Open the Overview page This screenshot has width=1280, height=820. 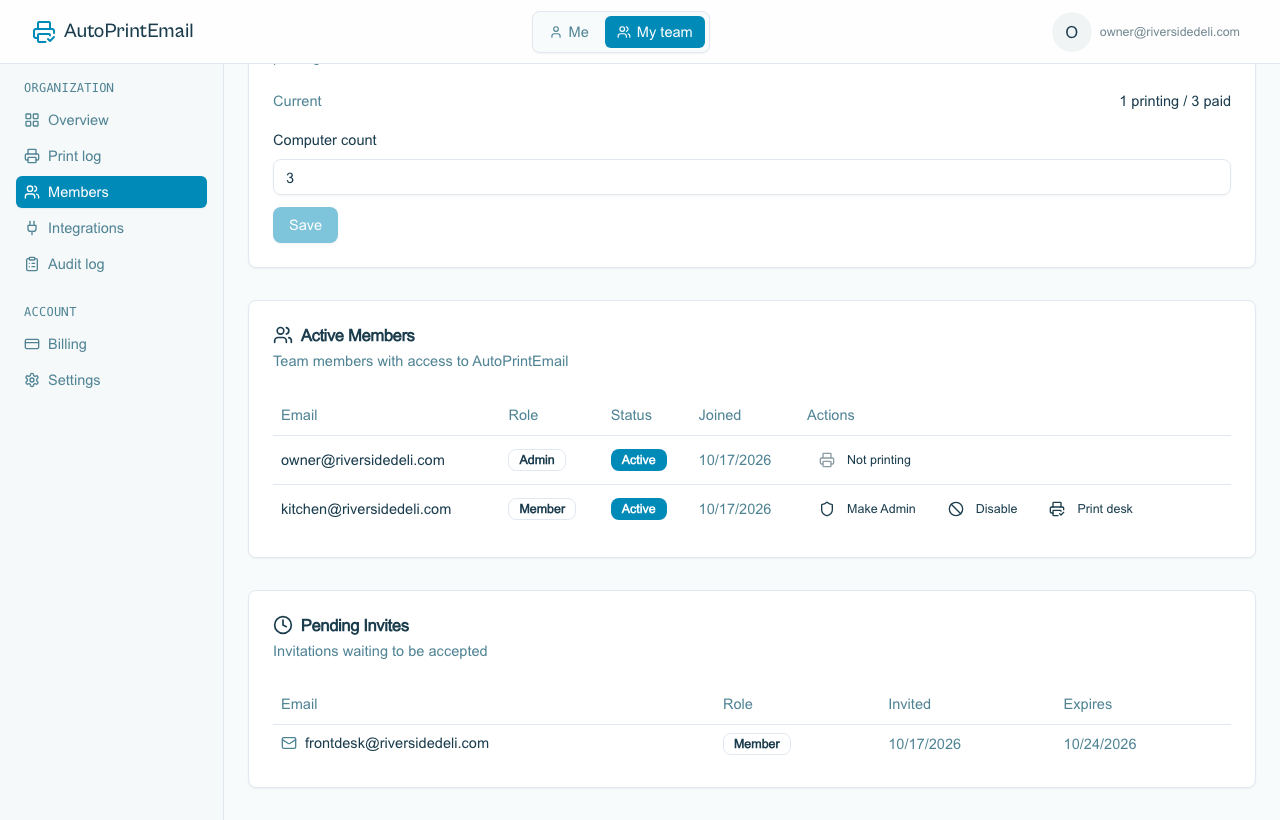coord(111,120)
